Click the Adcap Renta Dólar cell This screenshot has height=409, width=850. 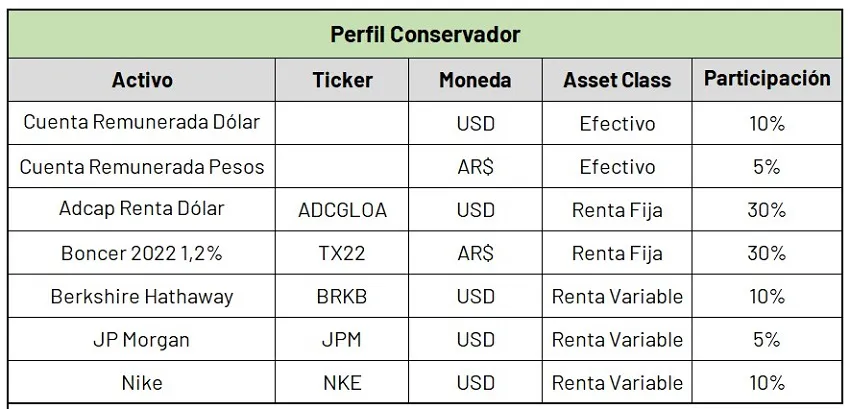click(142, 210)
